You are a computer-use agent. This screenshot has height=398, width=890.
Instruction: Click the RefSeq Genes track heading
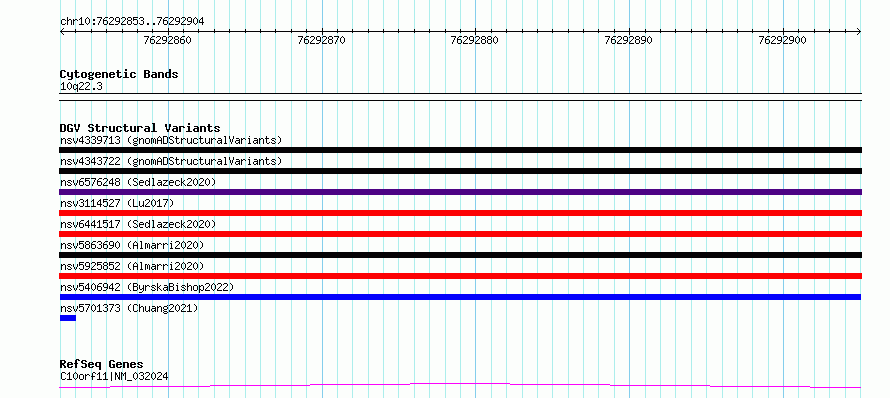(101, 365)
